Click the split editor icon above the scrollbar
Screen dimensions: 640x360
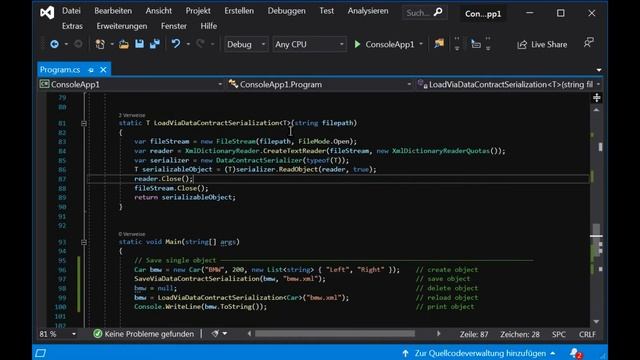596,98
